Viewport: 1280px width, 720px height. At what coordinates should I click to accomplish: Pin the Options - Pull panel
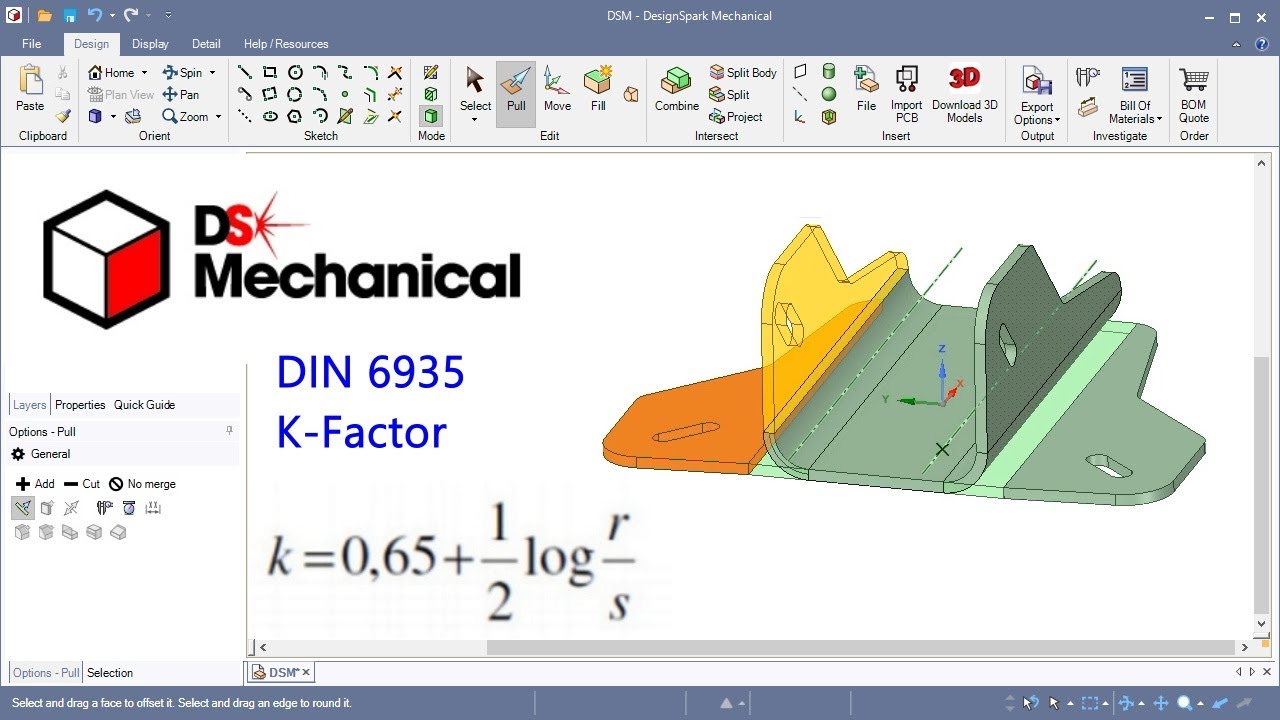tap(229, 431)
